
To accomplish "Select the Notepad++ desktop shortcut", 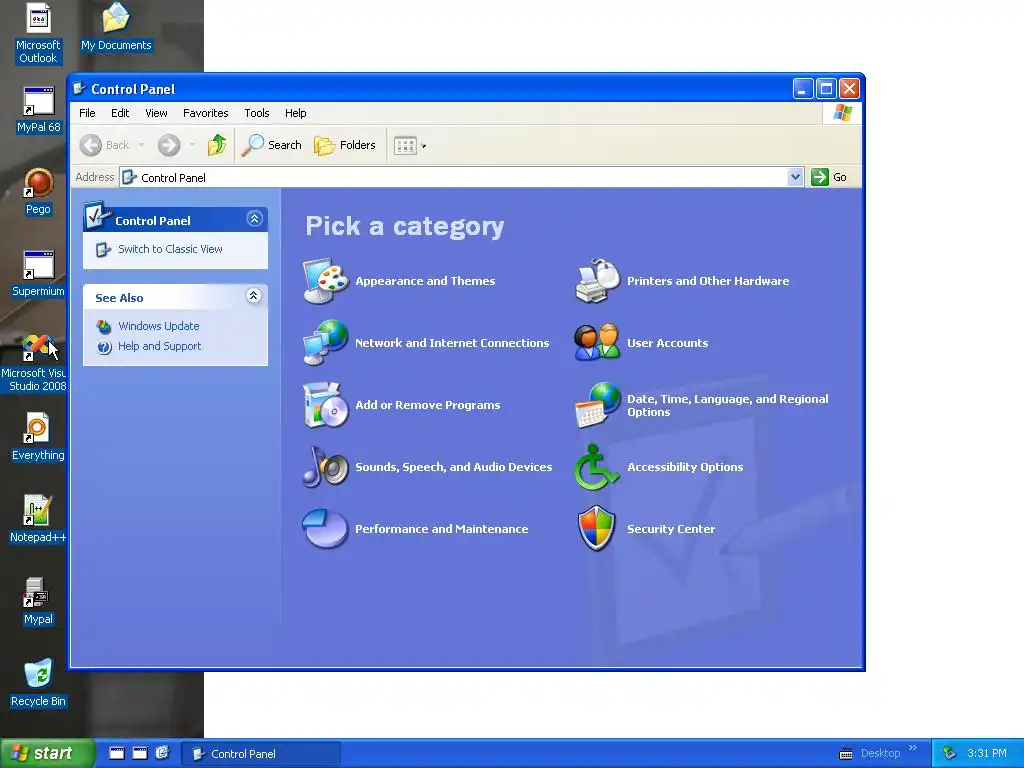I will (38, 519).
